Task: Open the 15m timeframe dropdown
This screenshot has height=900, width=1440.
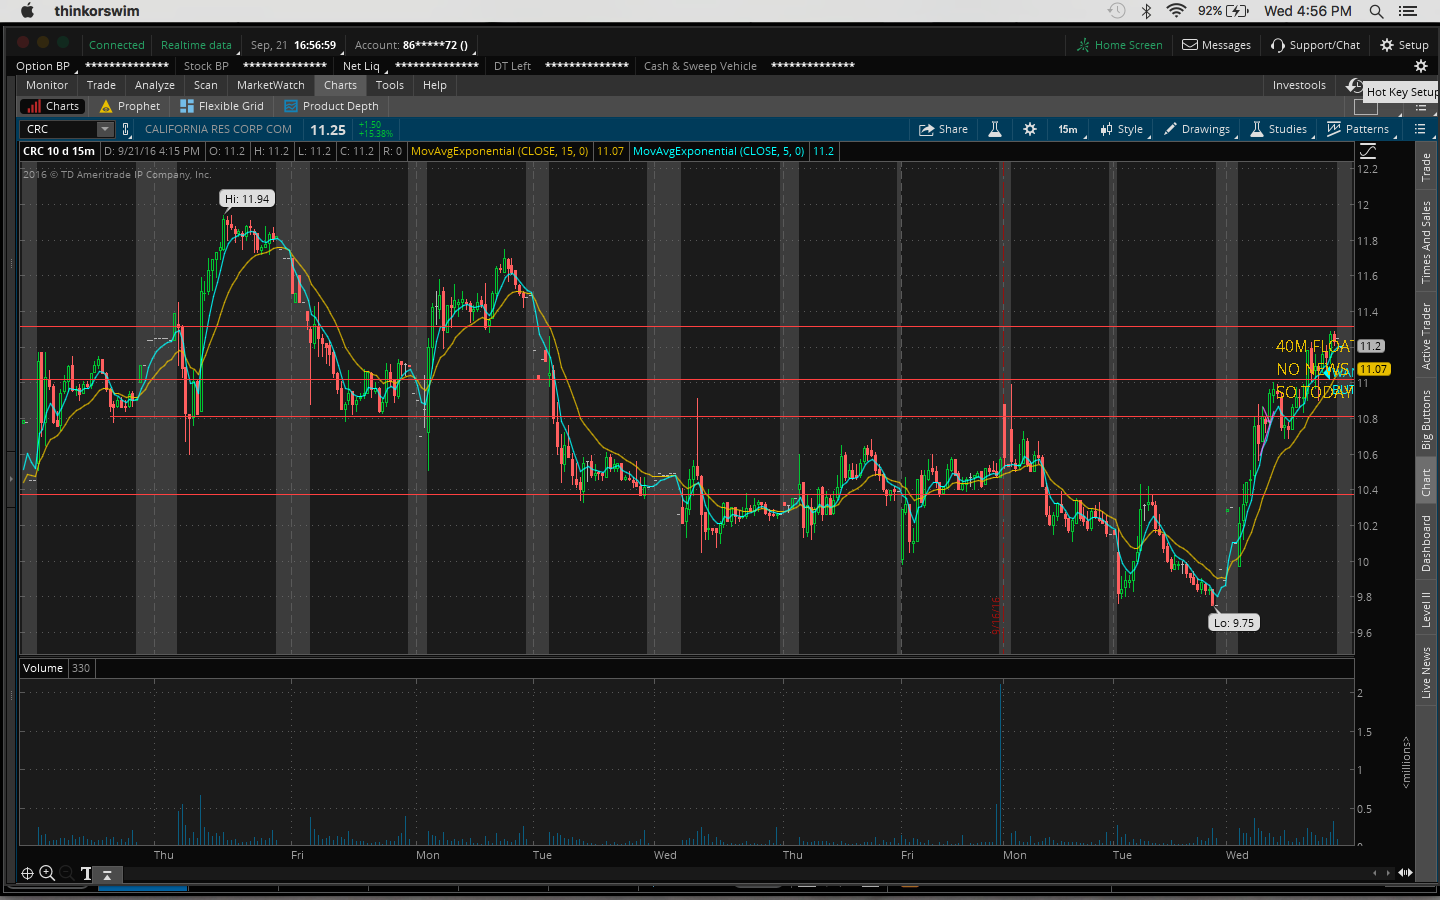Action: (1068, 129)
